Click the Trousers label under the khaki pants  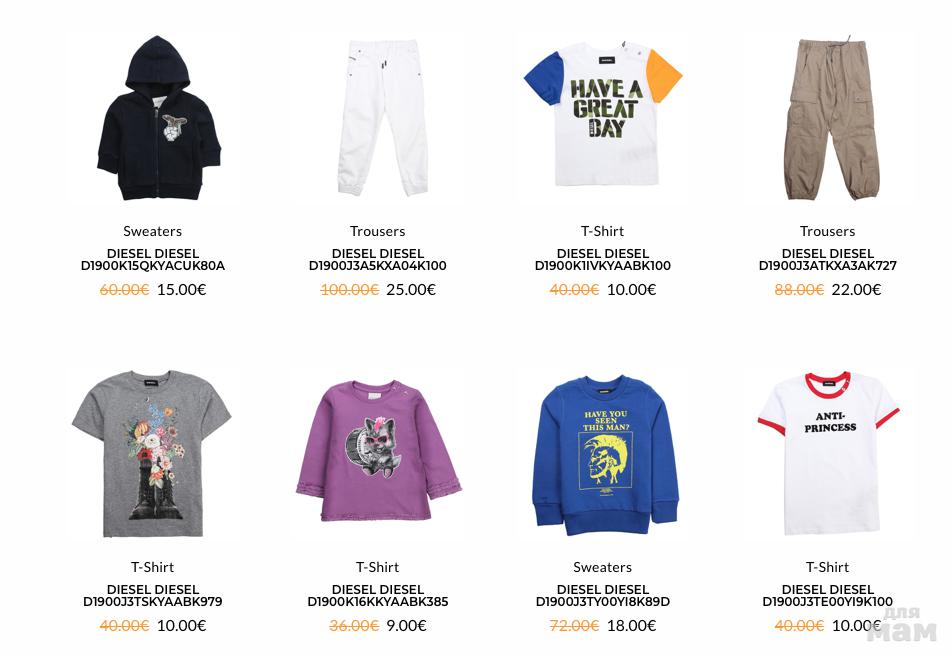(x=828, y=231)
